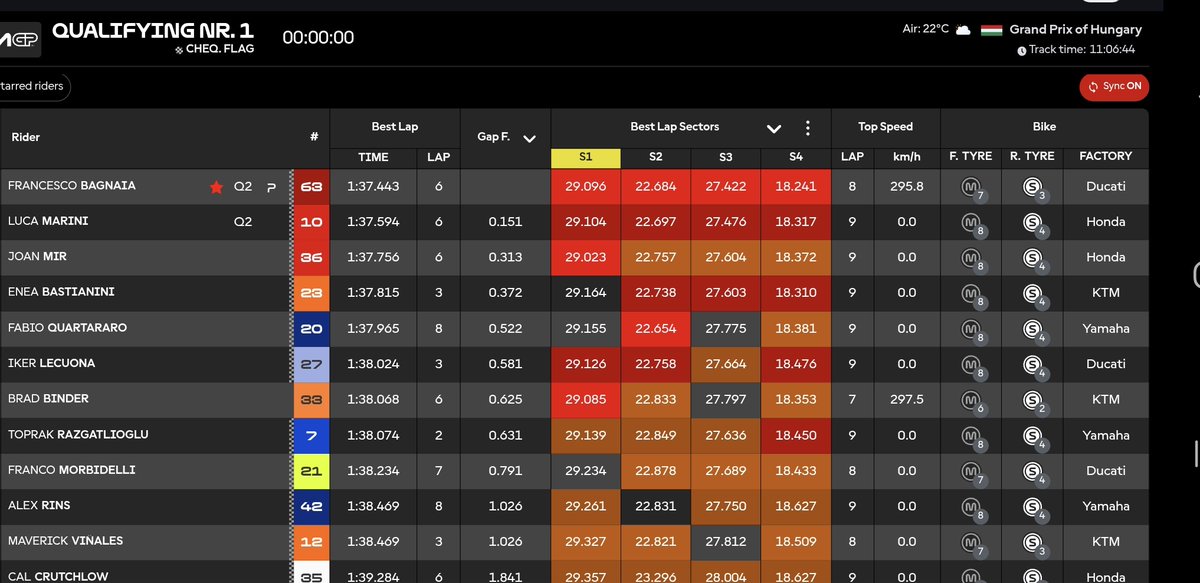Click the red star on Francesco Bagnaia's row

[x=215, y=187]
